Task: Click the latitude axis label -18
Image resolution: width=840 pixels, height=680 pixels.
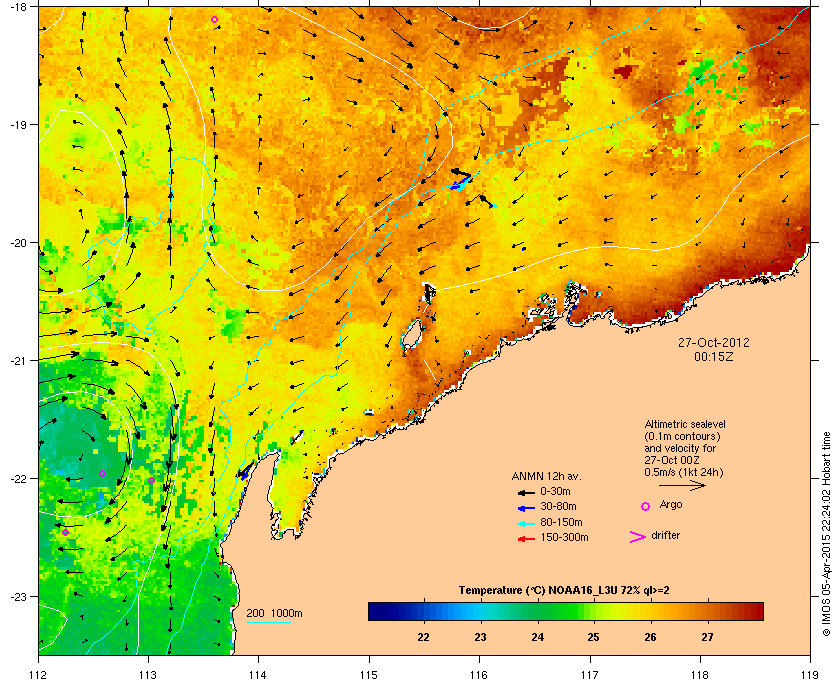Action: (17, 6)
